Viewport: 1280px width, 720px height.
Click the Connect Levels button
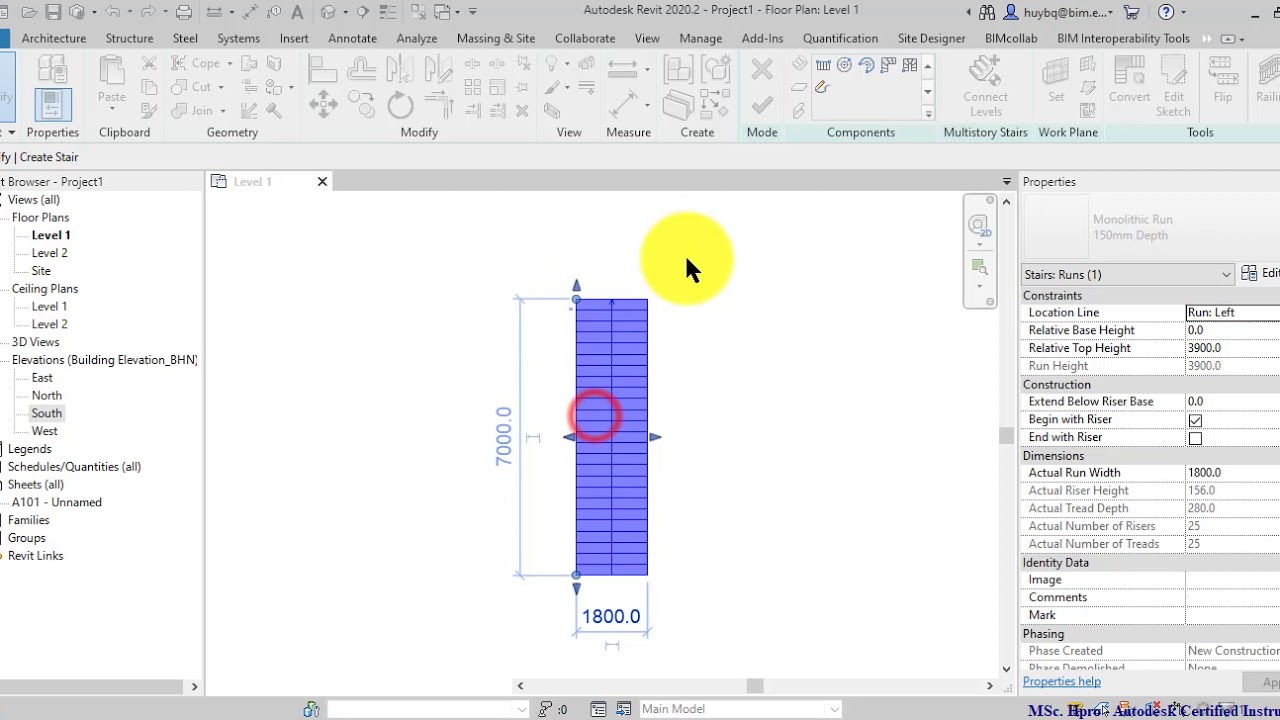coord(985,87)
